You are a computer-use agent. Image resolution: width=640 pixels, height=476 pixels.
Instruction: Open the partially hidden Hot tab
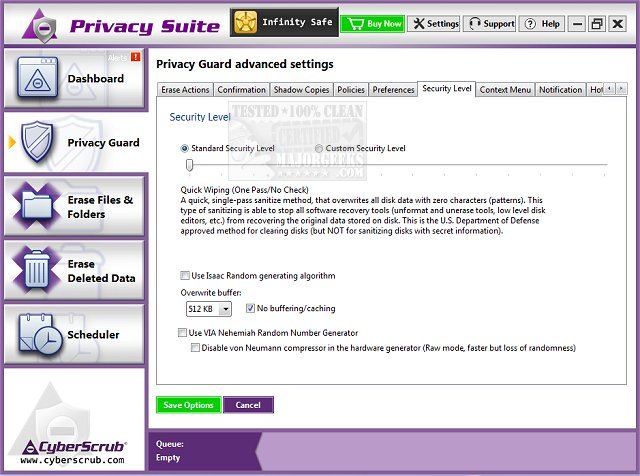(596, 90)
